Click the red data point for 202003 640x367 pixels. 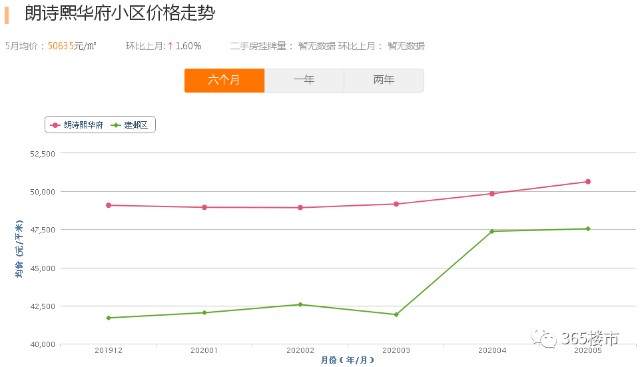tap(396, 204)
